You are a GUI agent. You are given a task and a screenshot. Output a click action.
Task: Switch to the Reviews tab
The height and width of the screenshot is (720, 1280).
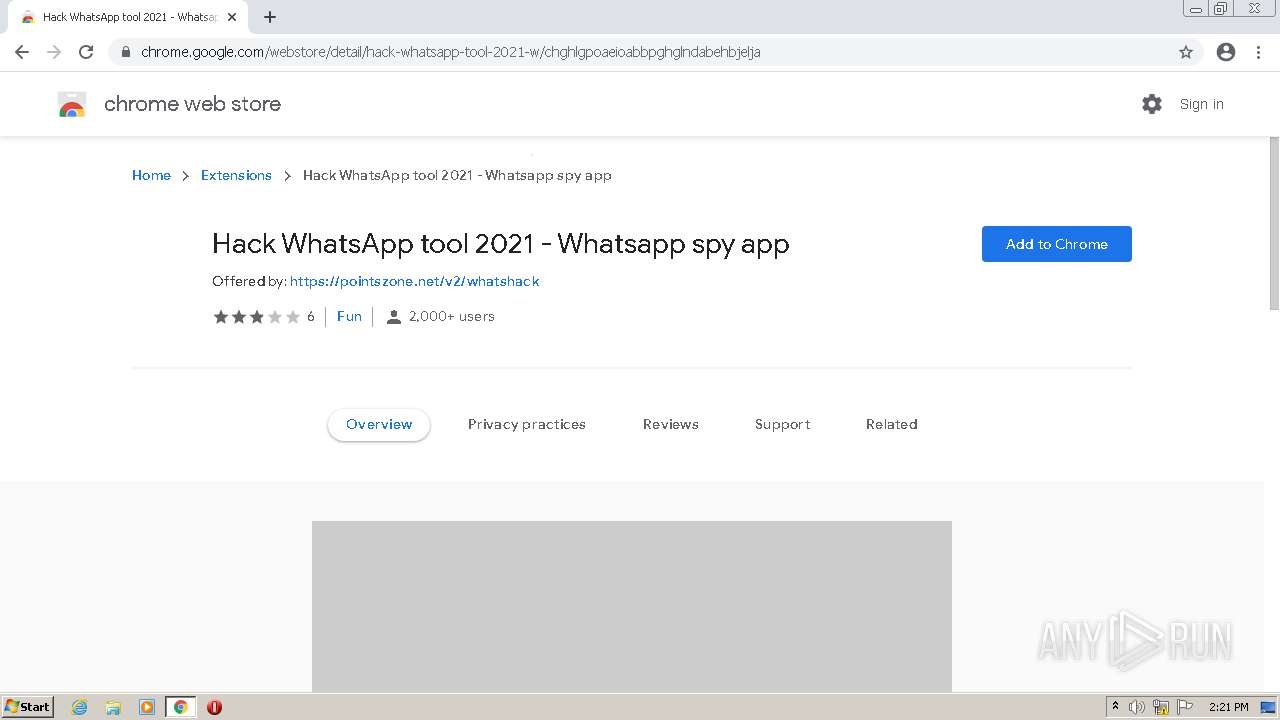click(x=671, y=424)
